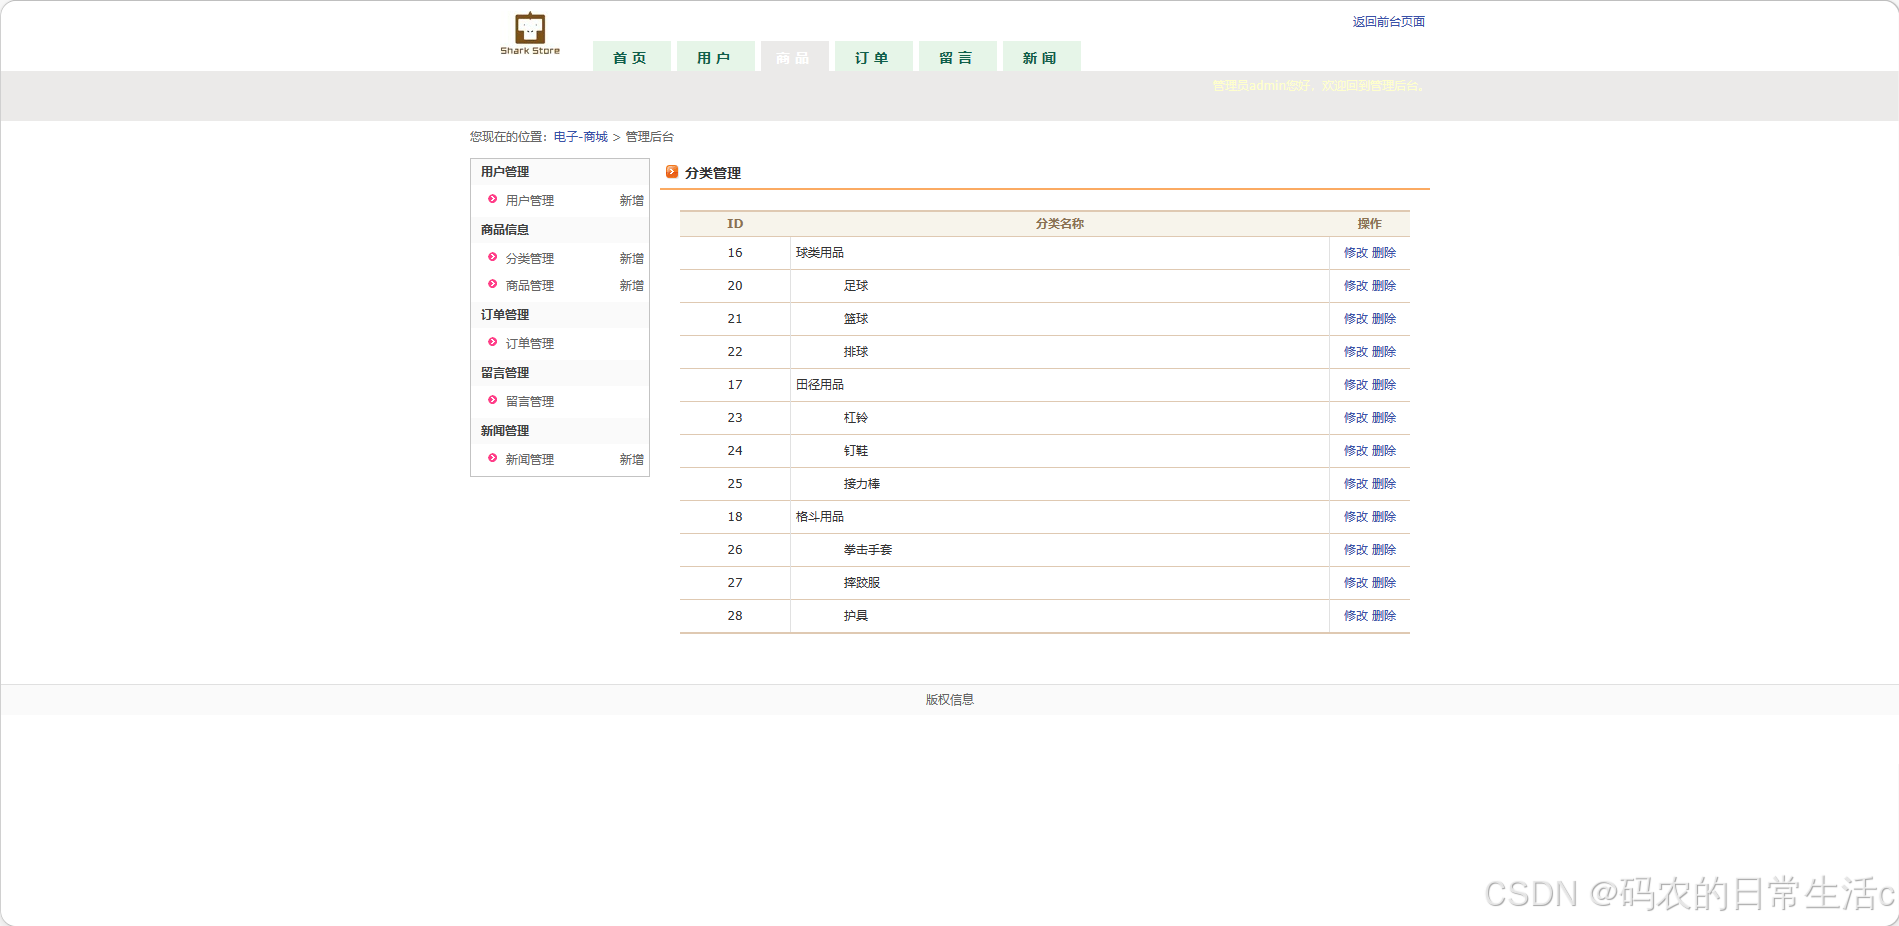The height and width of the screenshot is (926, 1899).
Task: Click the pink arrow icon beside 用户管理
Action: (492, 199)
